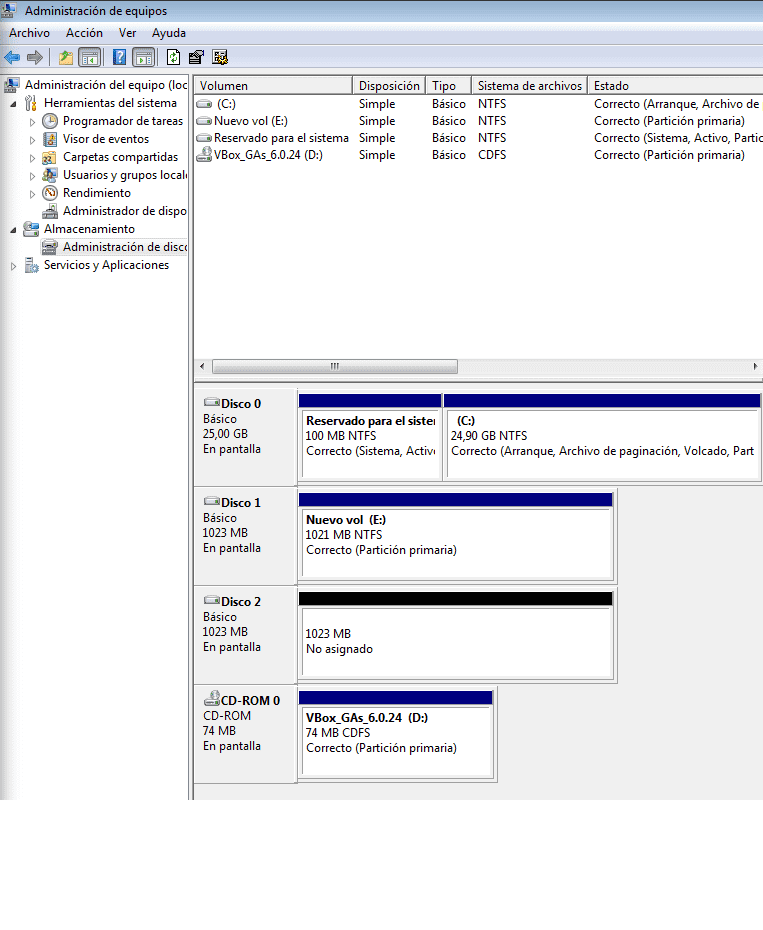Open the Help toolbar icon

pyautogui.click(x=119, y=58)
